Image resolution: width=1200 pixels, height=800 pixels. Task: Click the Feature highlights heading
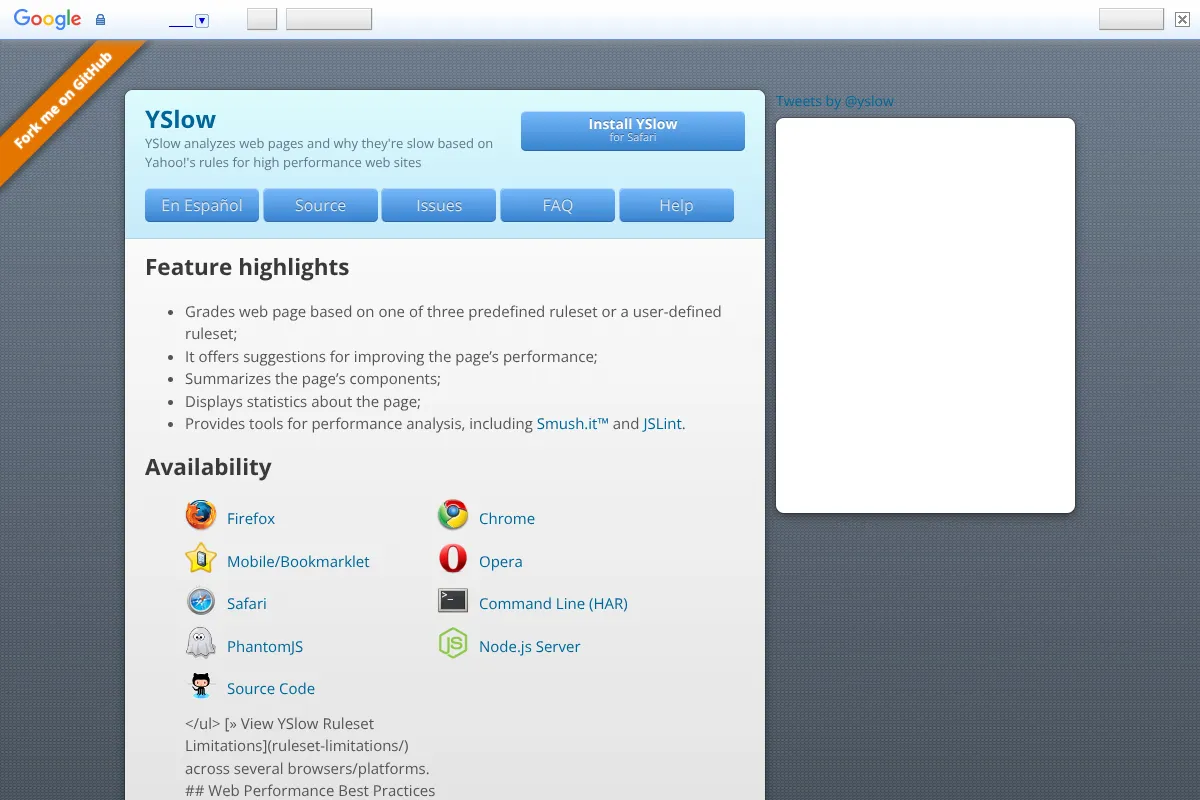pyautogui.click(x=247, y=267)
